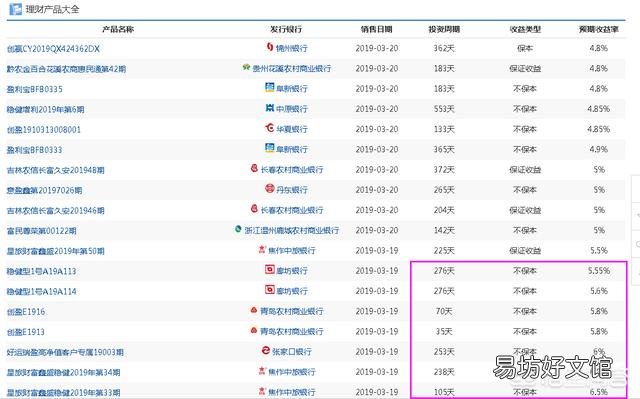The height and width of the screenshot is (399, 640).
Task: Select the 362天 investment period cell
Action: [444, 48]
